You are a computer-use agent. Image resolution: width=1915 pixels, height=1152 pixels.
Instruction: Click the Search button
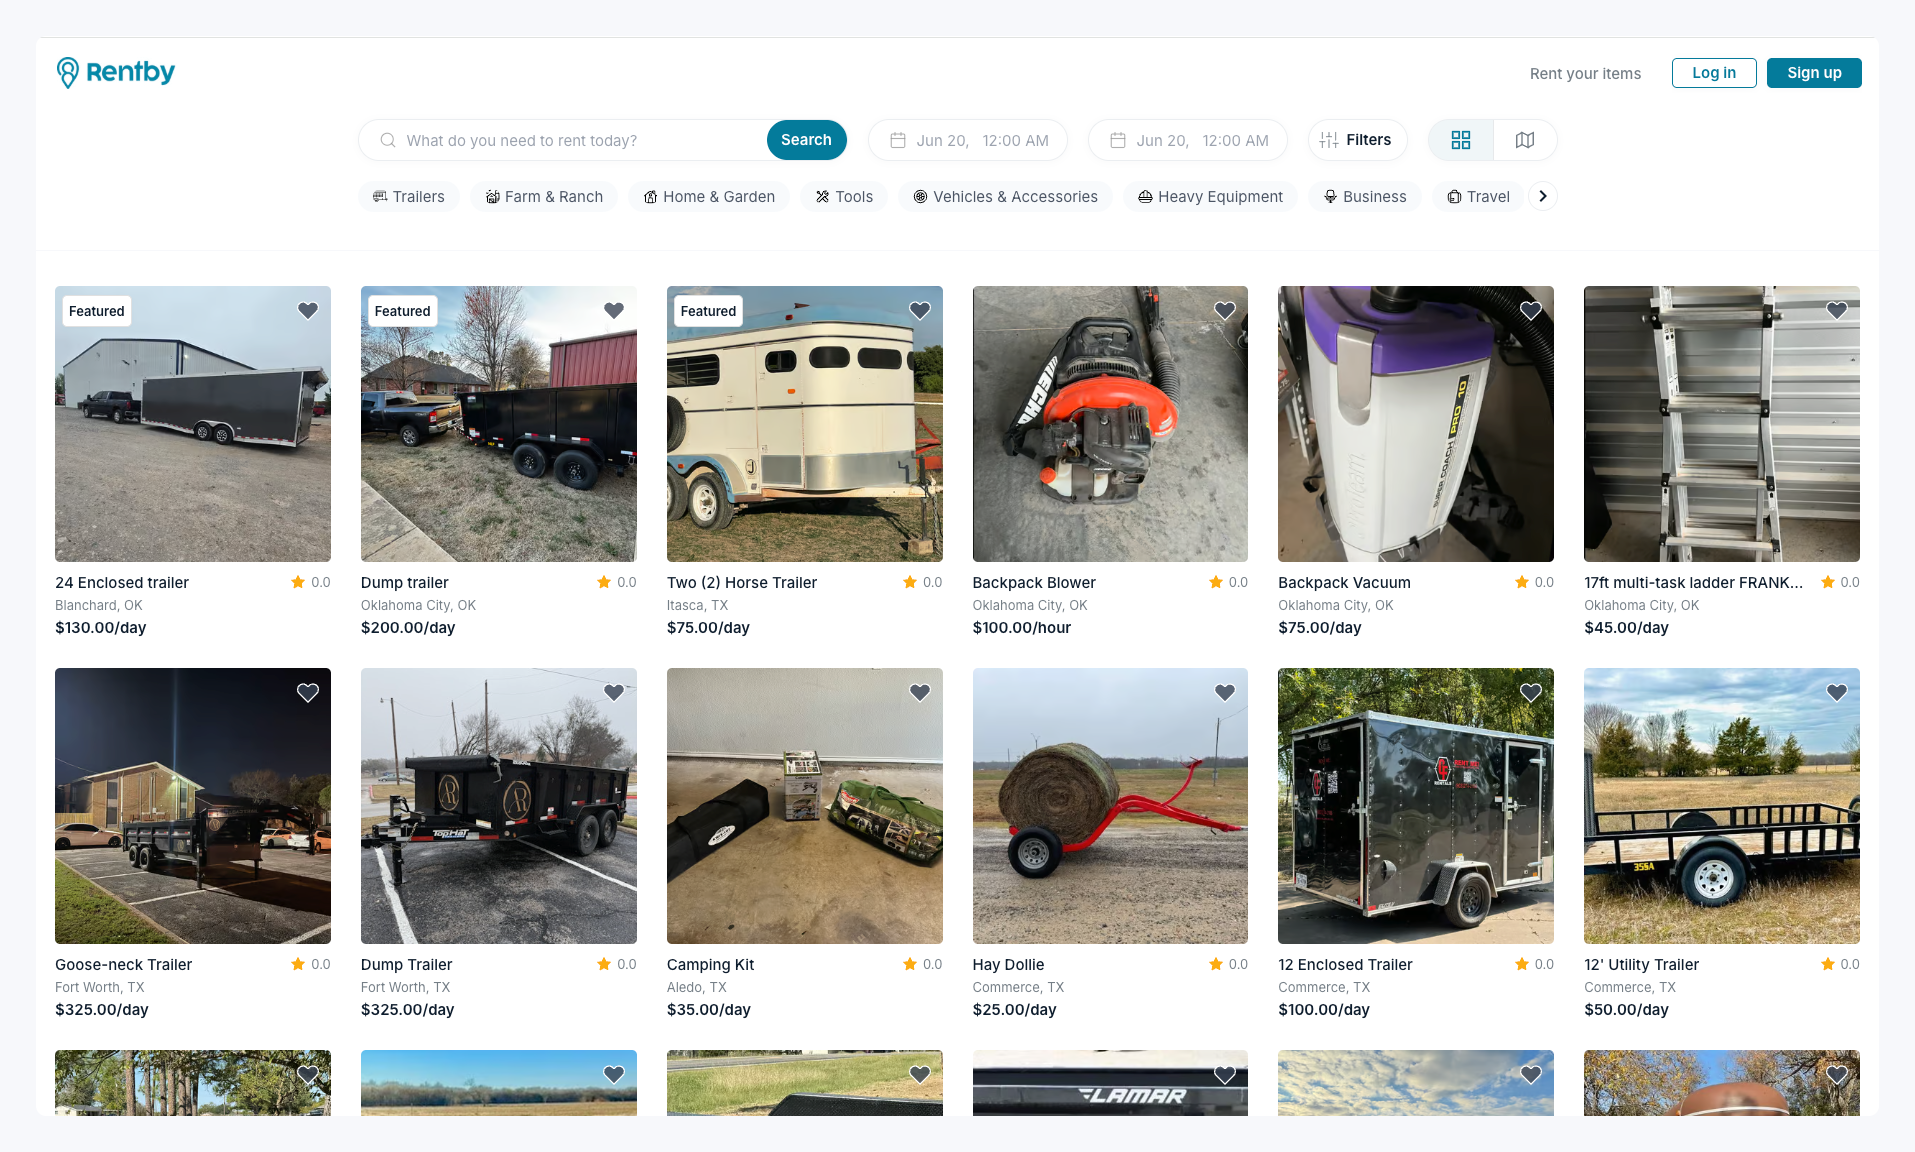click(x=806, y=140)
